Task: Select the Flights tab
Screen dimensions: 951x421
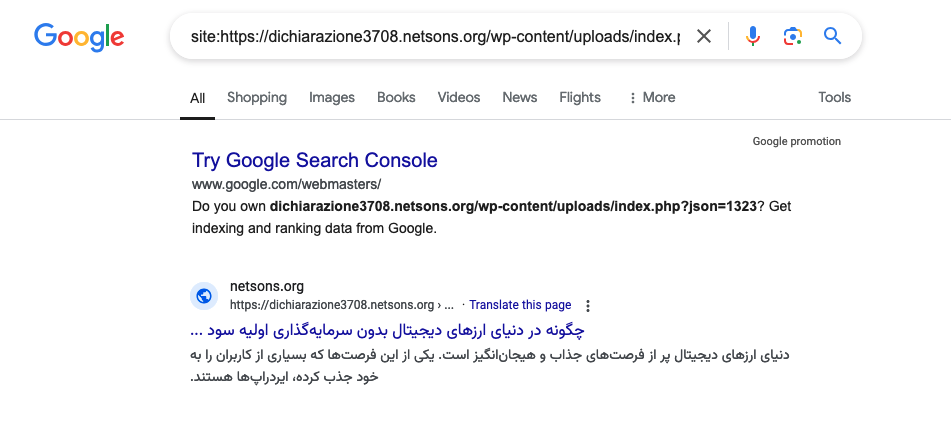Action: pyautogui.click(x=580, y=98)
